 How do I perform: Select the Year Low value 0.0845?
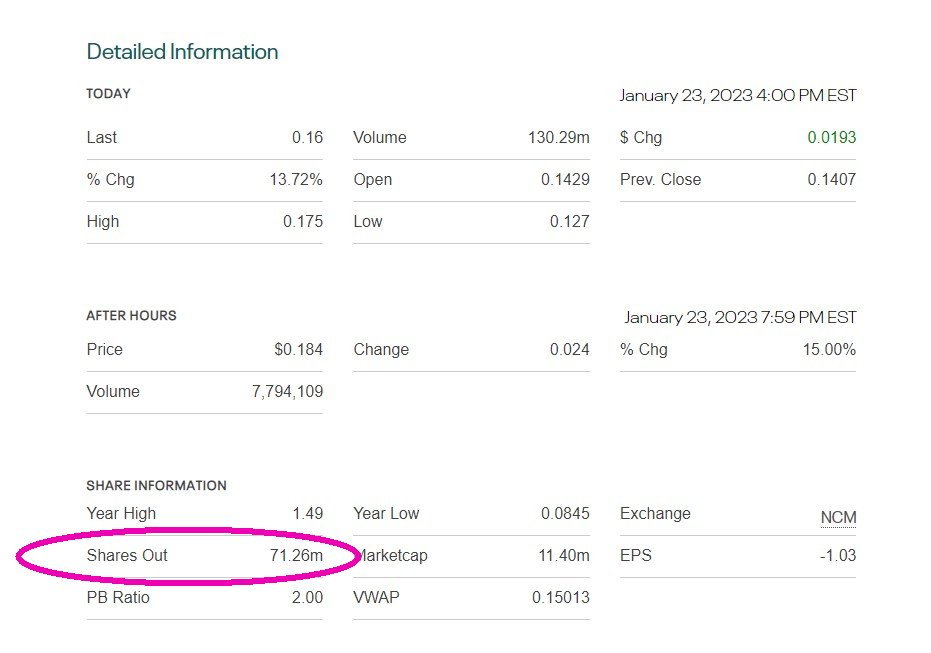click(565, 513)
